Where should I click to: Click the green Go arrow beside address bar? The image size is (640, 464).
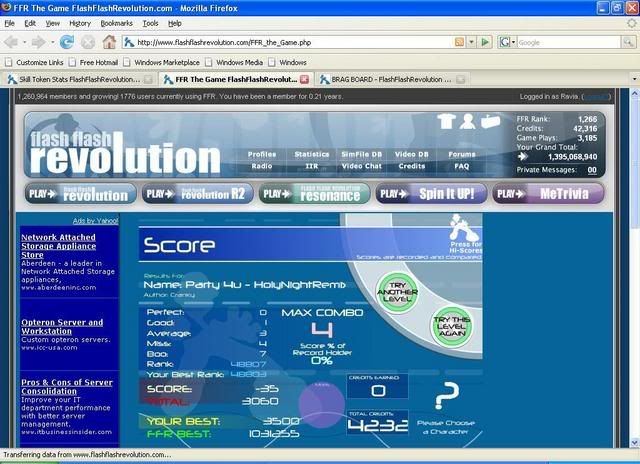coord(485,42)
